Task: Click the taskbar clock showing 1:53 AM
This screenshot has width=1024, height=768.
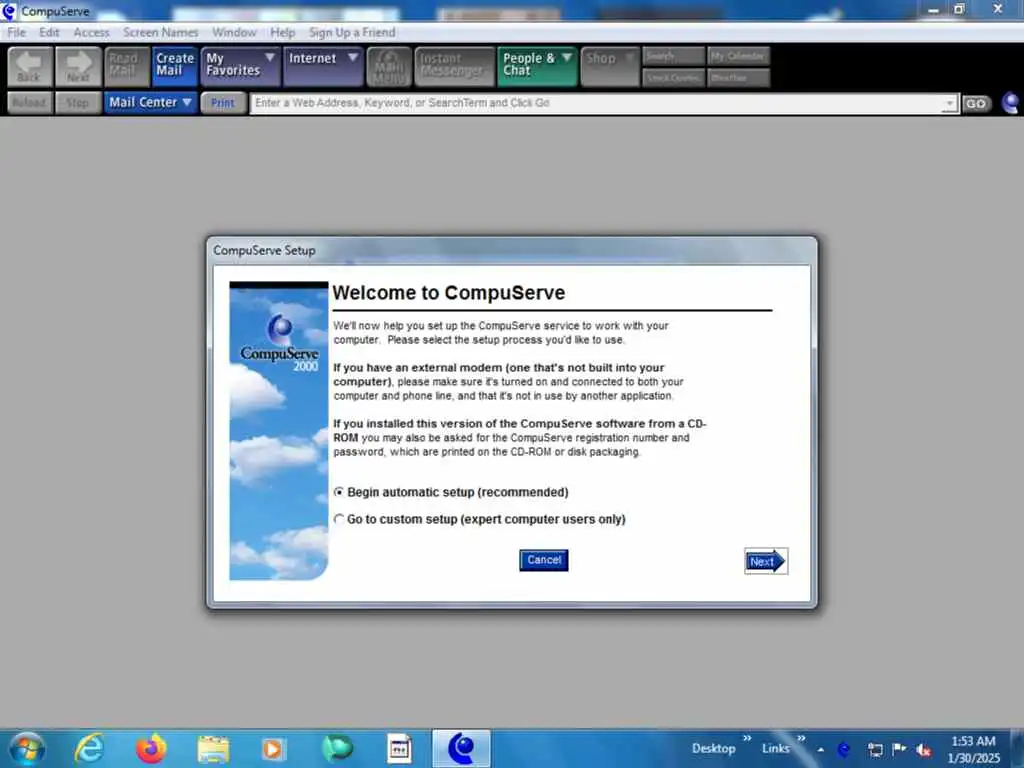Action: coord(974,749)
